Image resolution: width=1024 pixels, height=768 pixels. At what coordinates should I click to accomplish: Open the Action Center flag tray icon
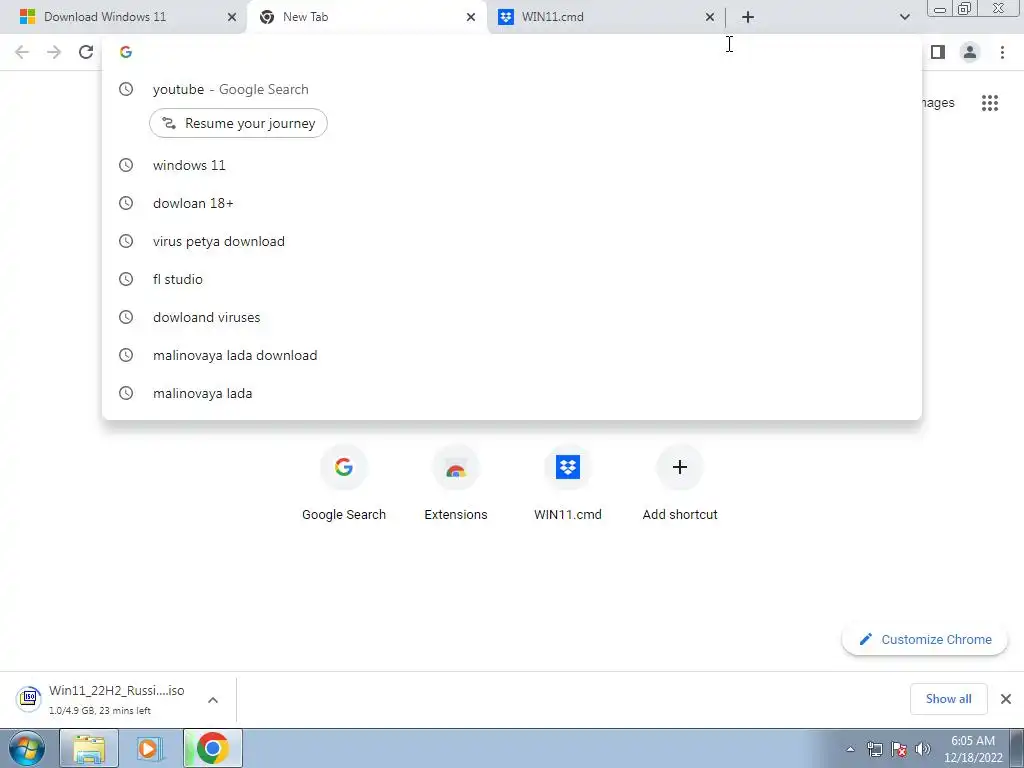tap(899, 749)
